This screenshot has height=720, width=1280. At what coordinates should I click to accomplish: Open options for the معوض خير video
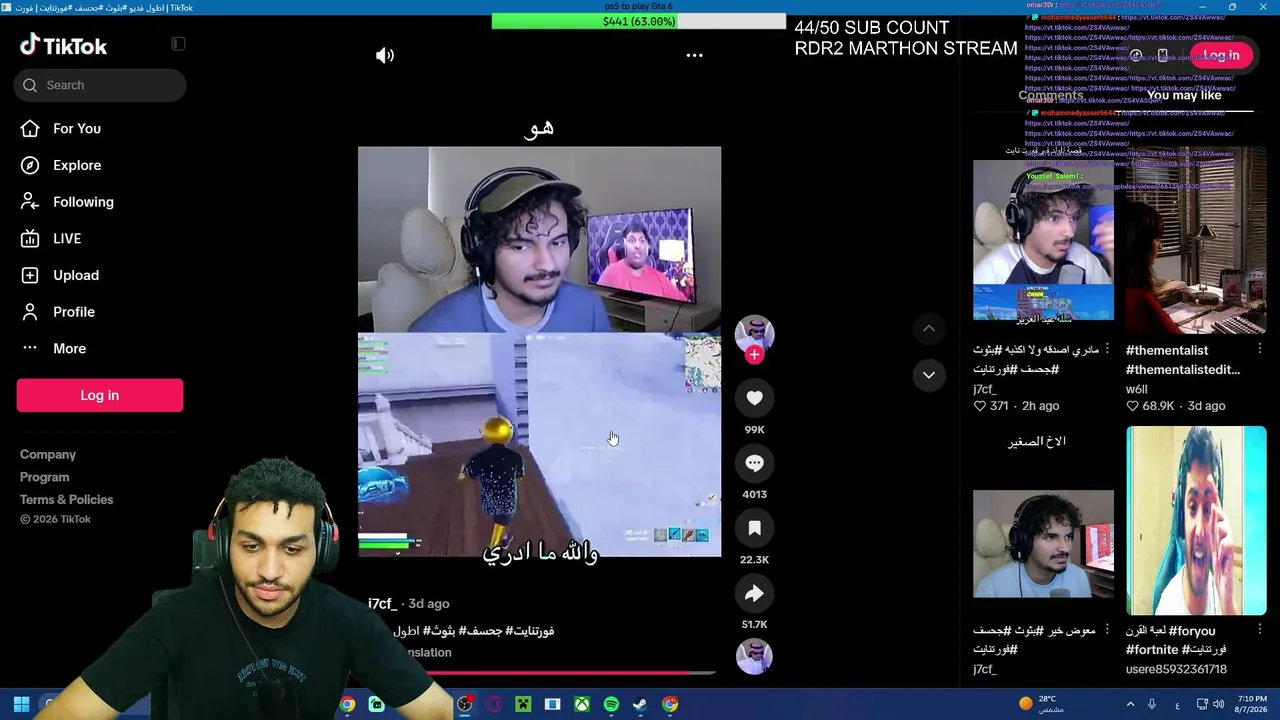coord(1107,630)
